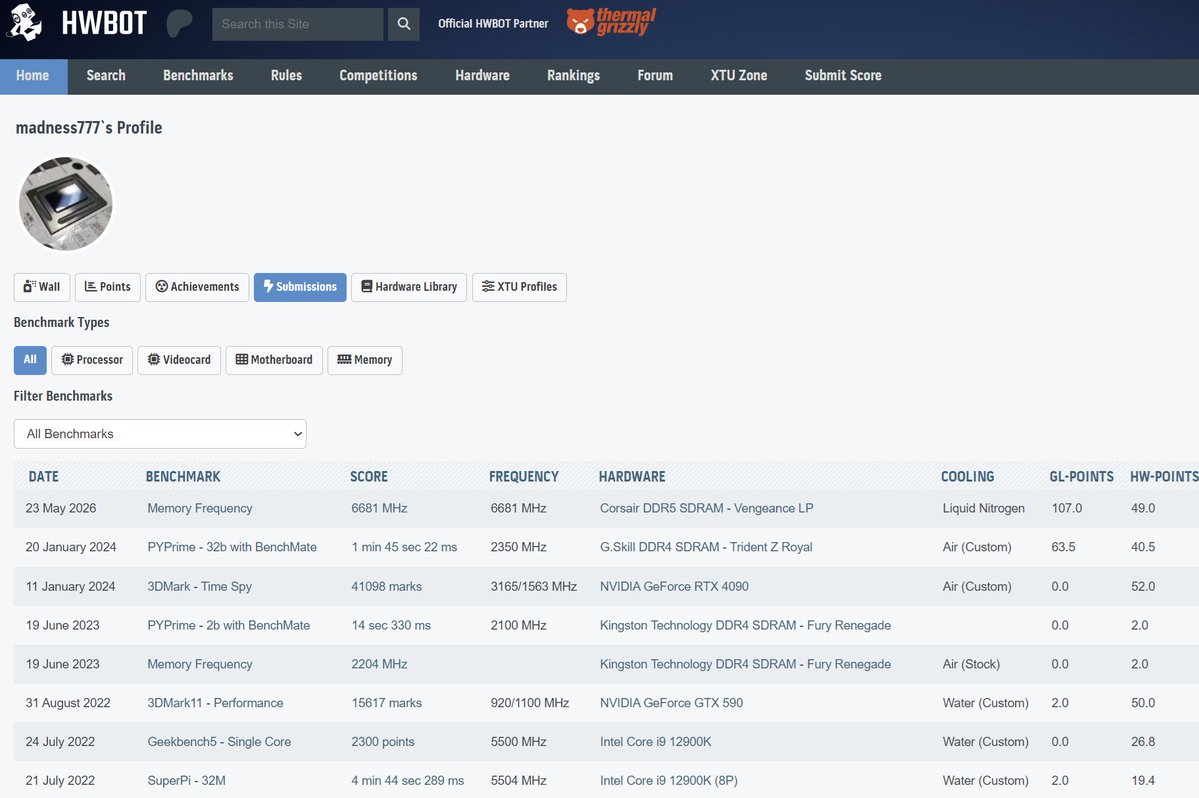Click the search magnifier button
The width and height of the screenshot is (1199, 798).
(x=404, y=24)
